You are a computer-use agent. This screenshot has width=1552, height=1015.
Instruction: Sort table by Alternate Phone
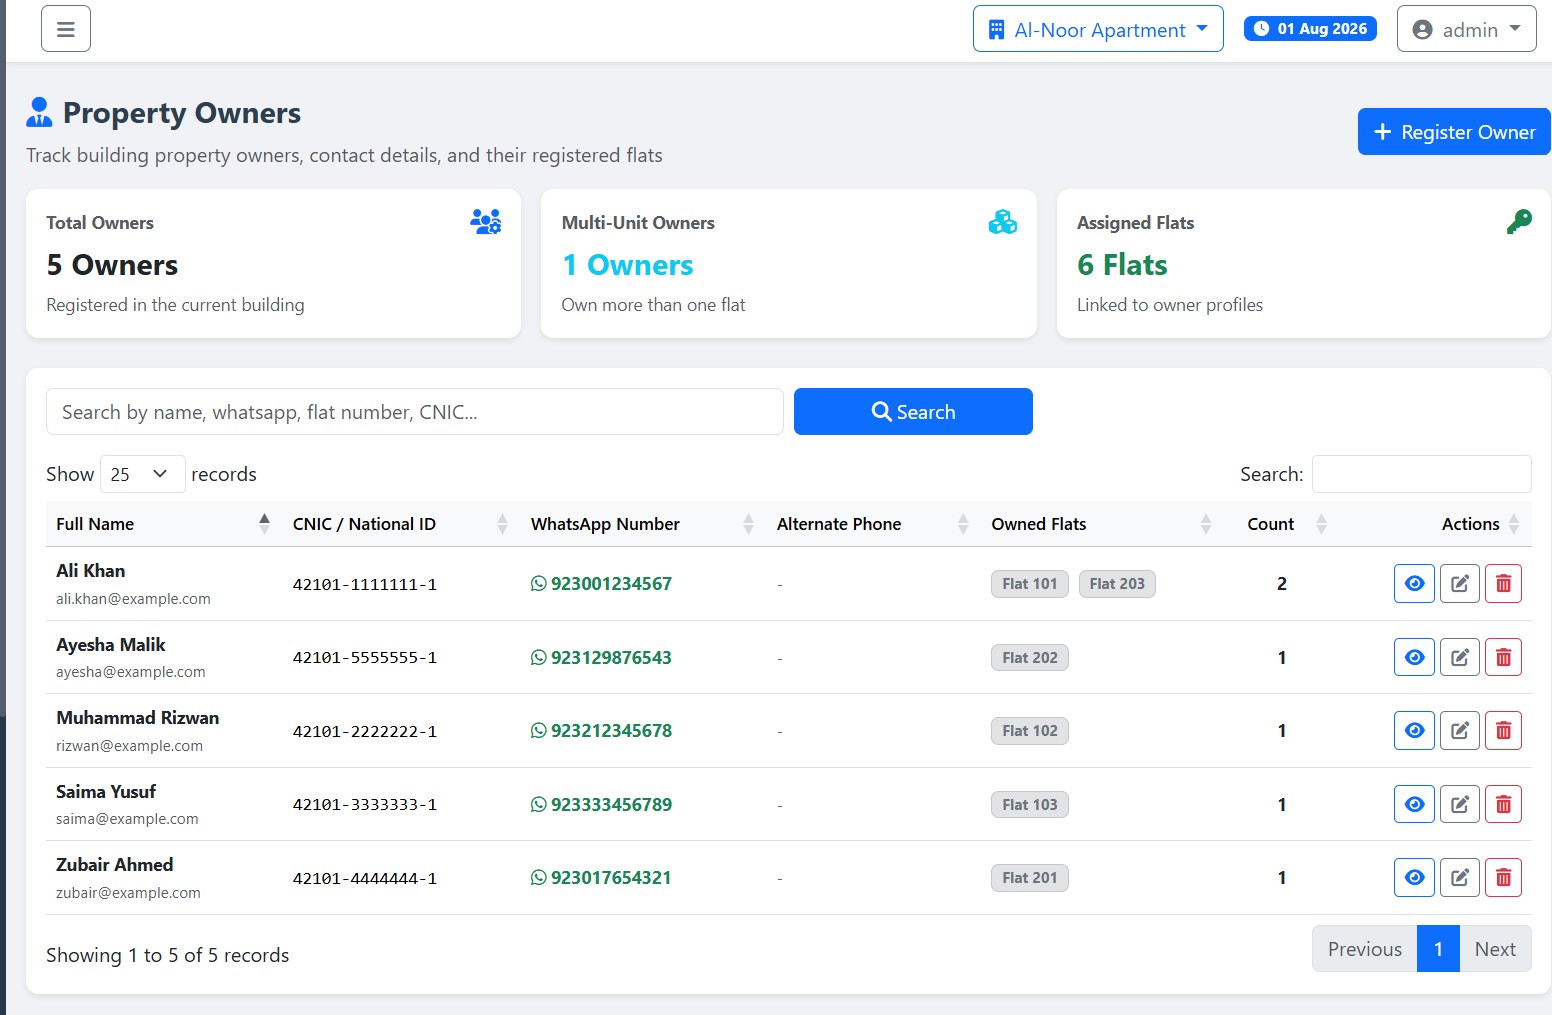pos(873,524)
